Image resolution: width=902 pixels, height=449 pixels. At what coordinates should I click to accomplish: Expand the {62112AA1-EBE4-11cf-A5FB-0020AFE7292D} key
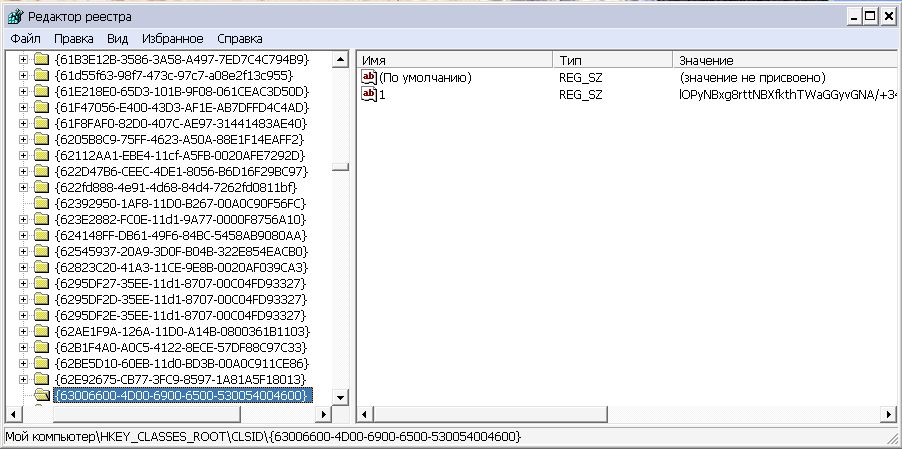(24, 155)
